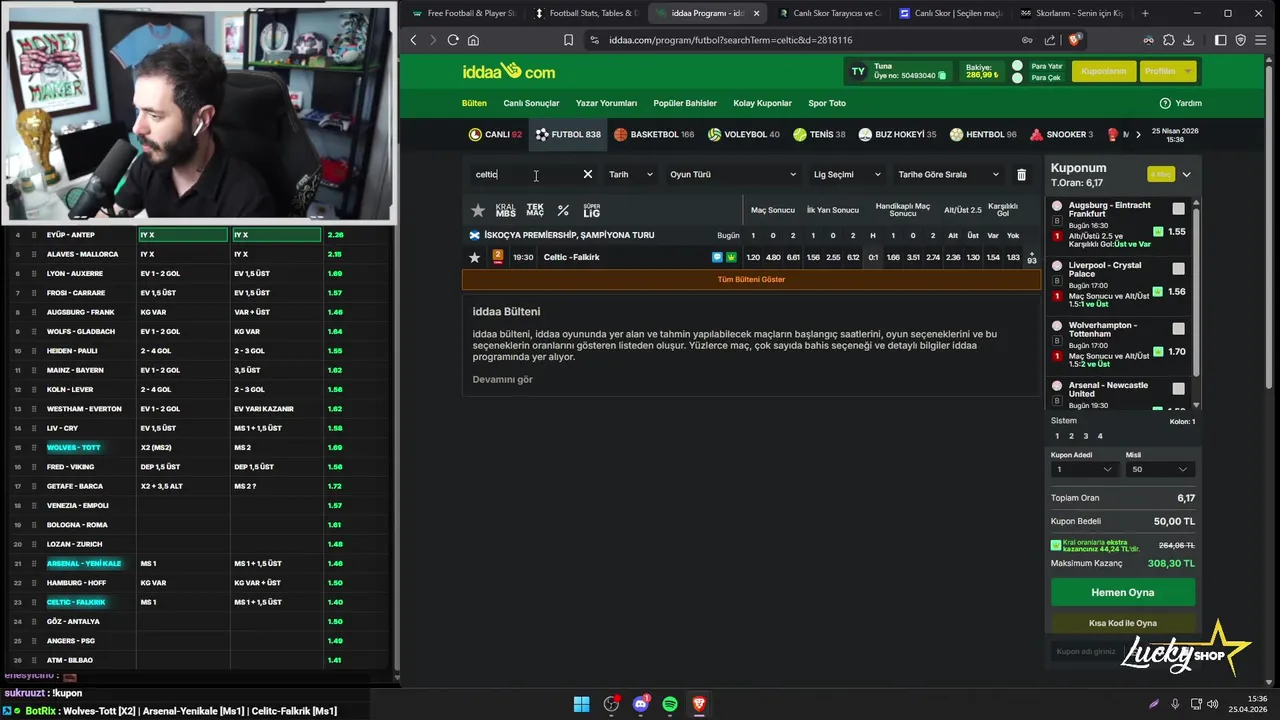The image size is (1280, 720).
Task: Open +93 more bets for Celtic - Falkirk
Action: (1031, 258)
